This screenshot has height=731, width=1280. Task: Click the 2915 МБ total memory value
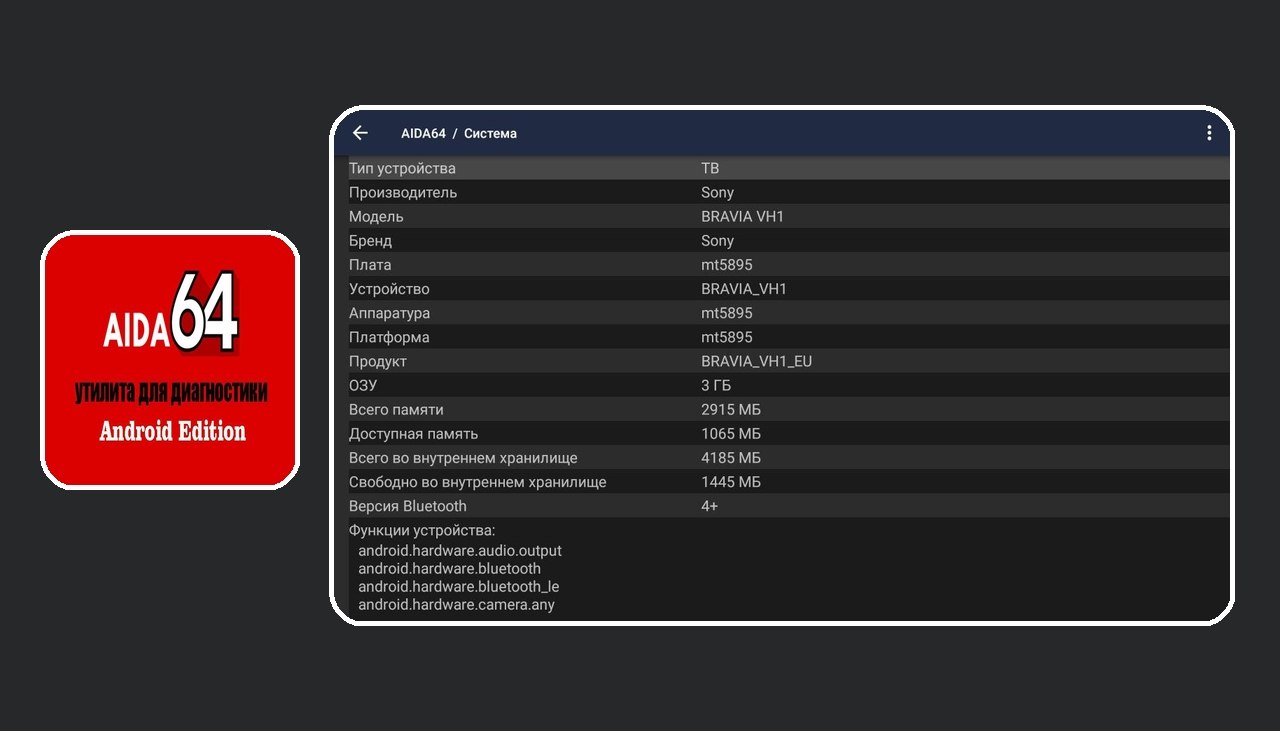click(731, 409)
